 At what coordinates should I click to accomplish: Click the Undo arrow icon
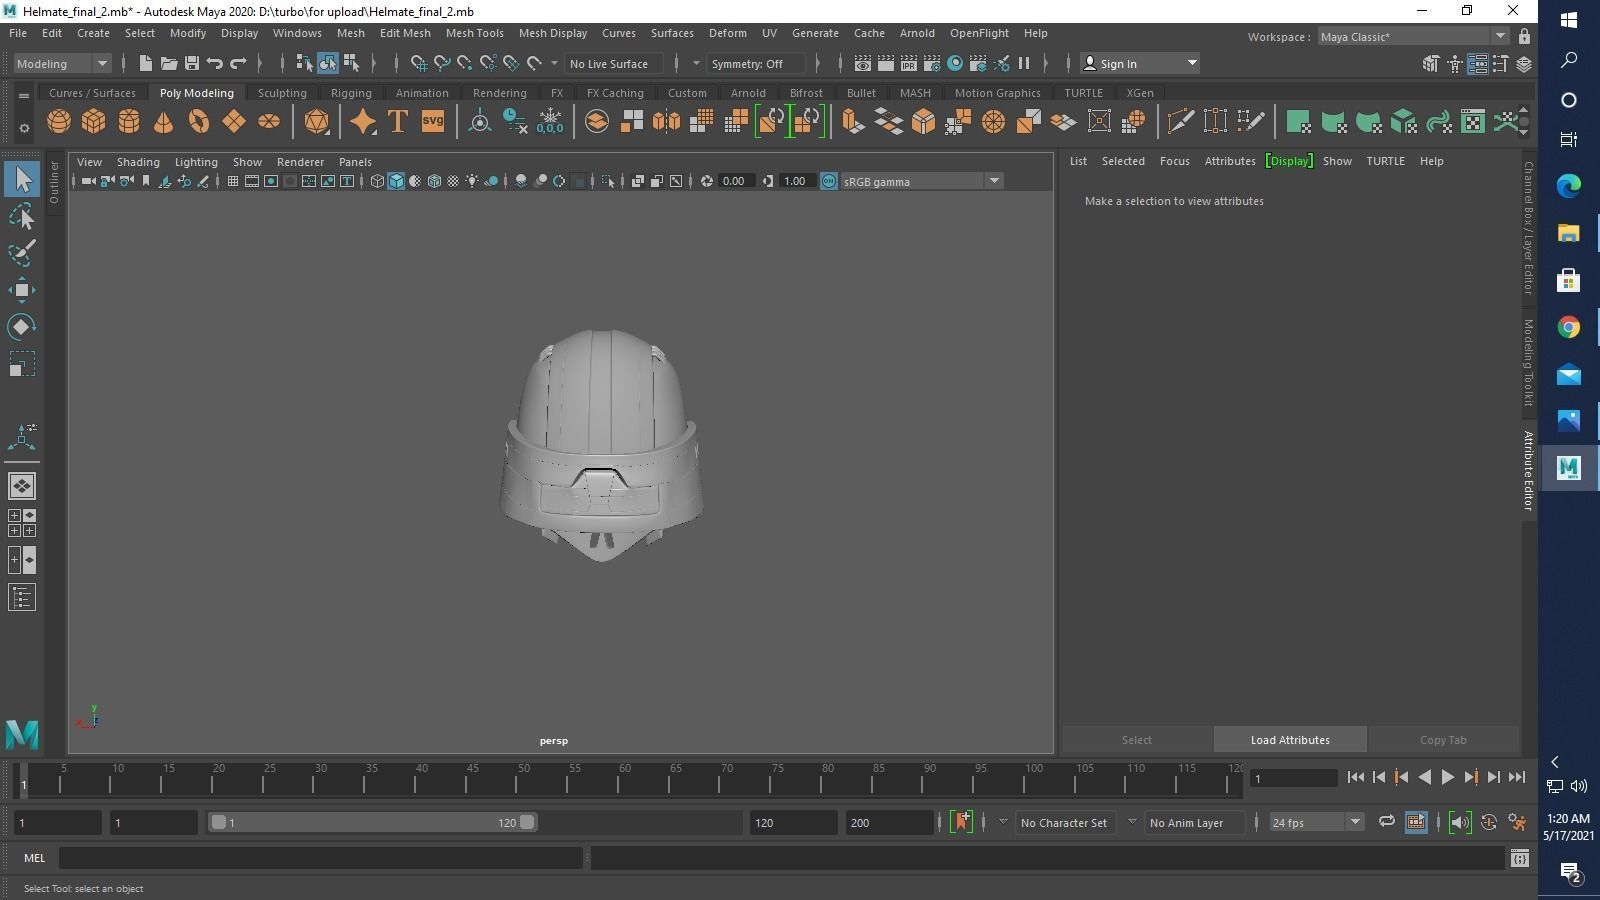point(214,63)
